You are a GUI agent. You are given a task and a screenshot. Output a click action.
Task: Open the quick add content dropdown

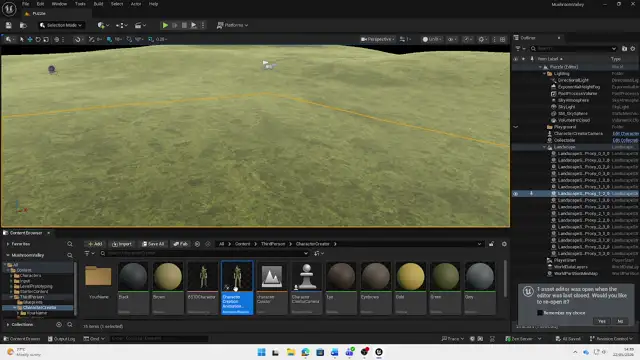[103, 25]
